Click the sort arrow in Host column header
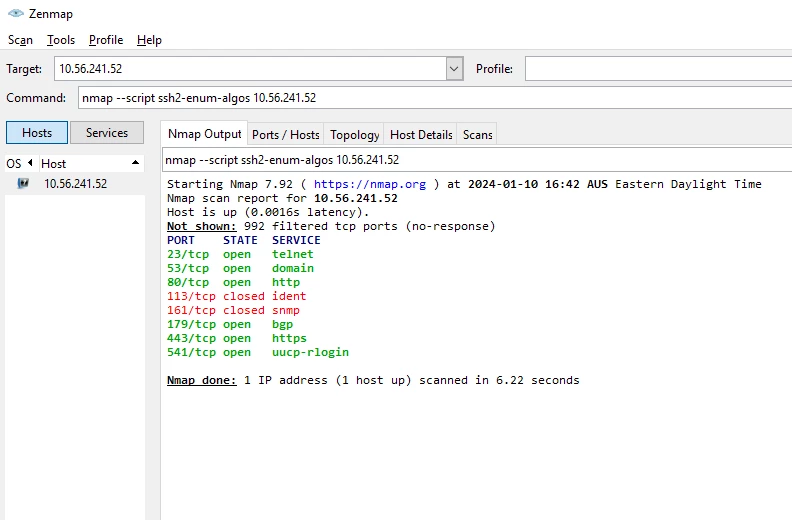792x520 pixels. [x=135, y=163]
